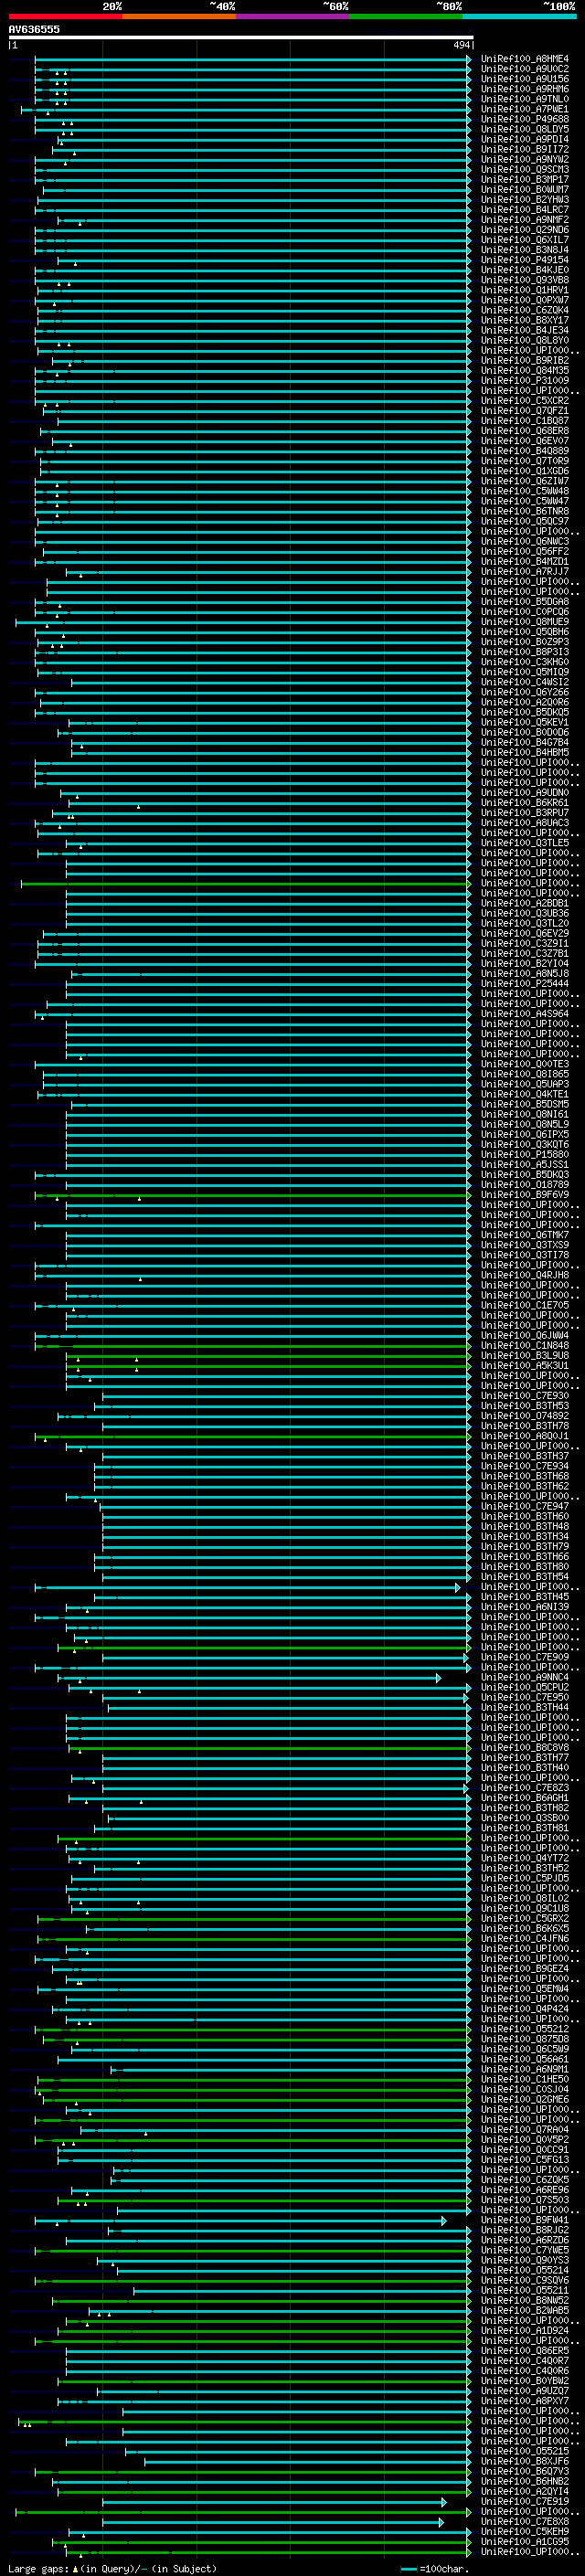Select hit label UniRef100_C4WSI2
The width and height of the screenshot is (585, 2576).
click(x=525, y=682)
